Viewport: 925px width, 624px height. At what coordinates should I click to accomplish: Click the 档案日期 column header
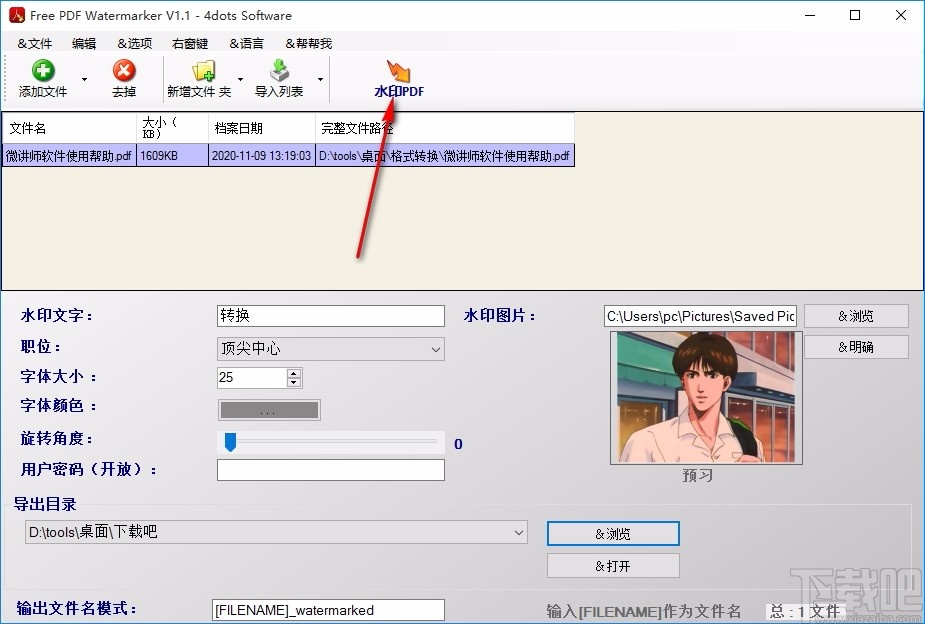pos(262,128)
